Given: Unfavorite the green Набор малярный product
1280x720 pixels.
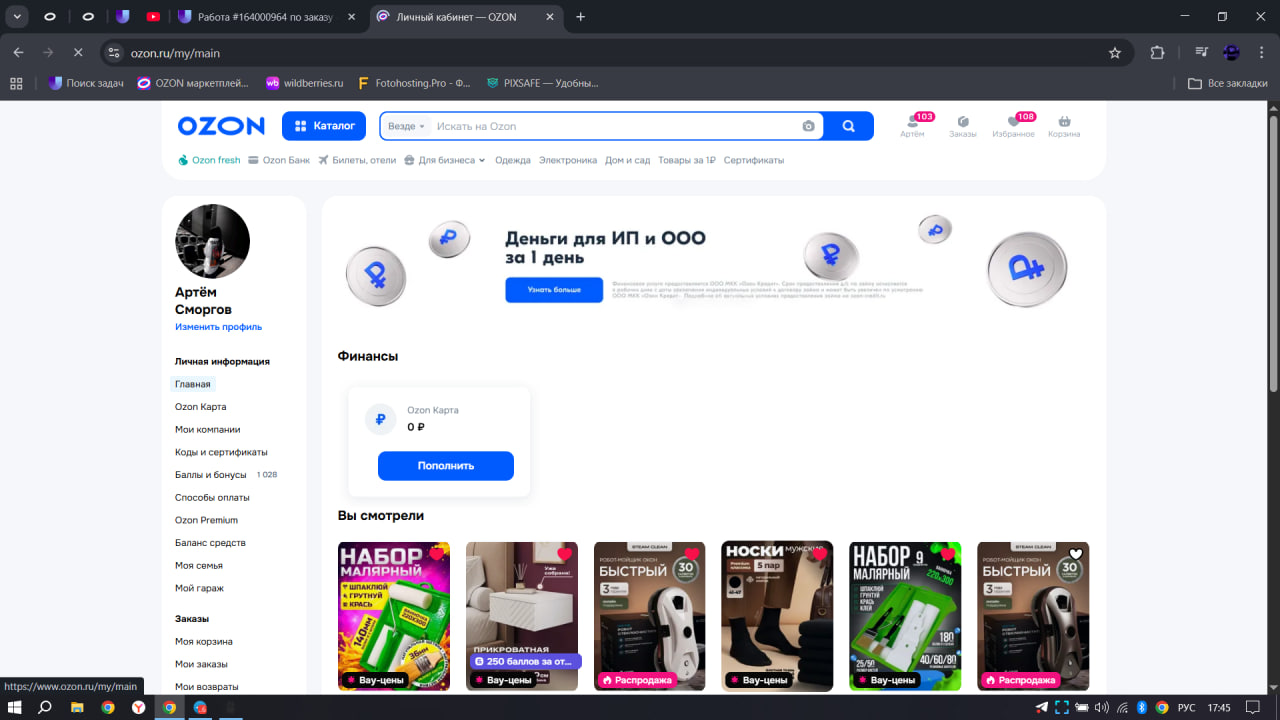Looking at the screenshot, I should coord(948,554).
